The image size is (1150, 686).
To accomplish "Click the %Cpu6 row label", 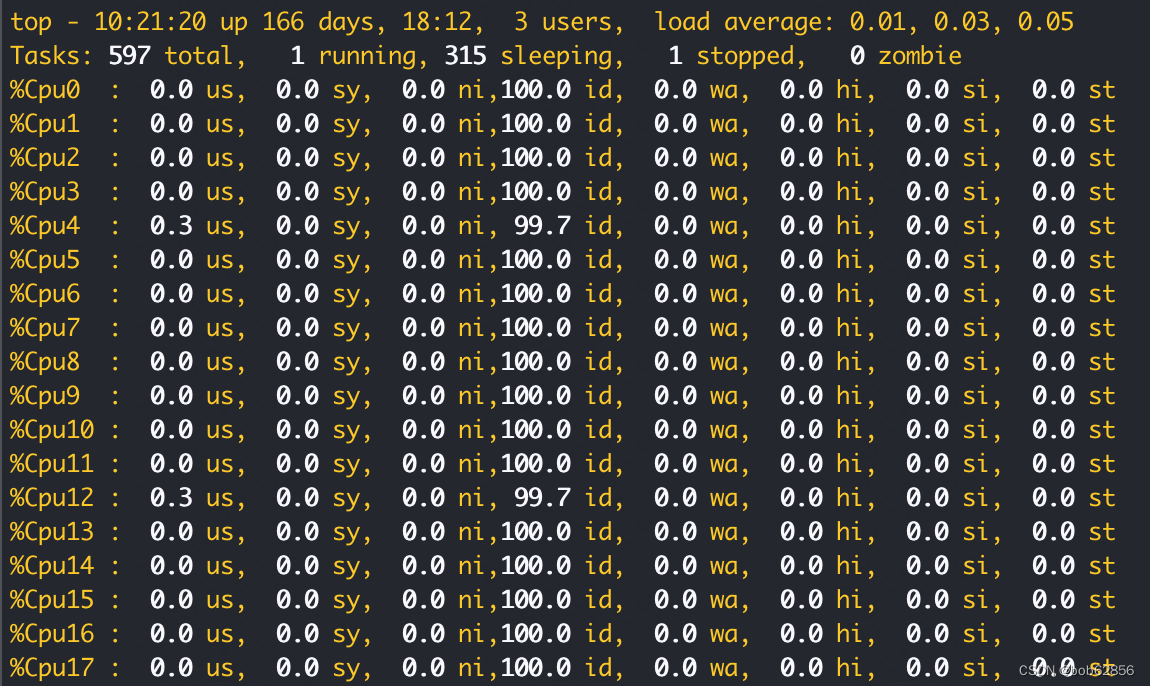I will click(x=45, y=294).
